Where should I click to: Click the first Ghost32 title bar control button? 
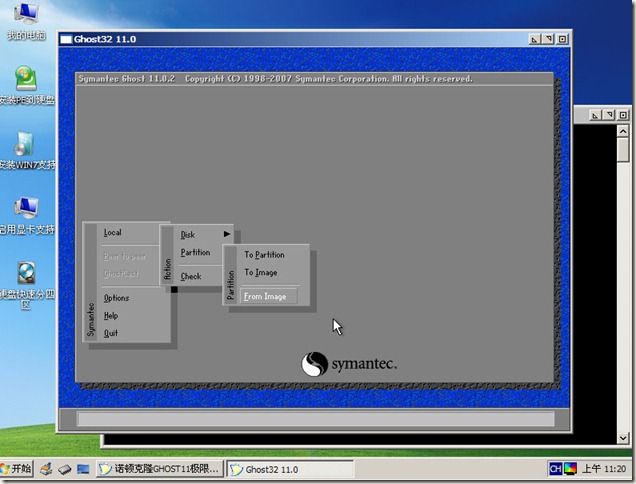[x=535, y=39]
